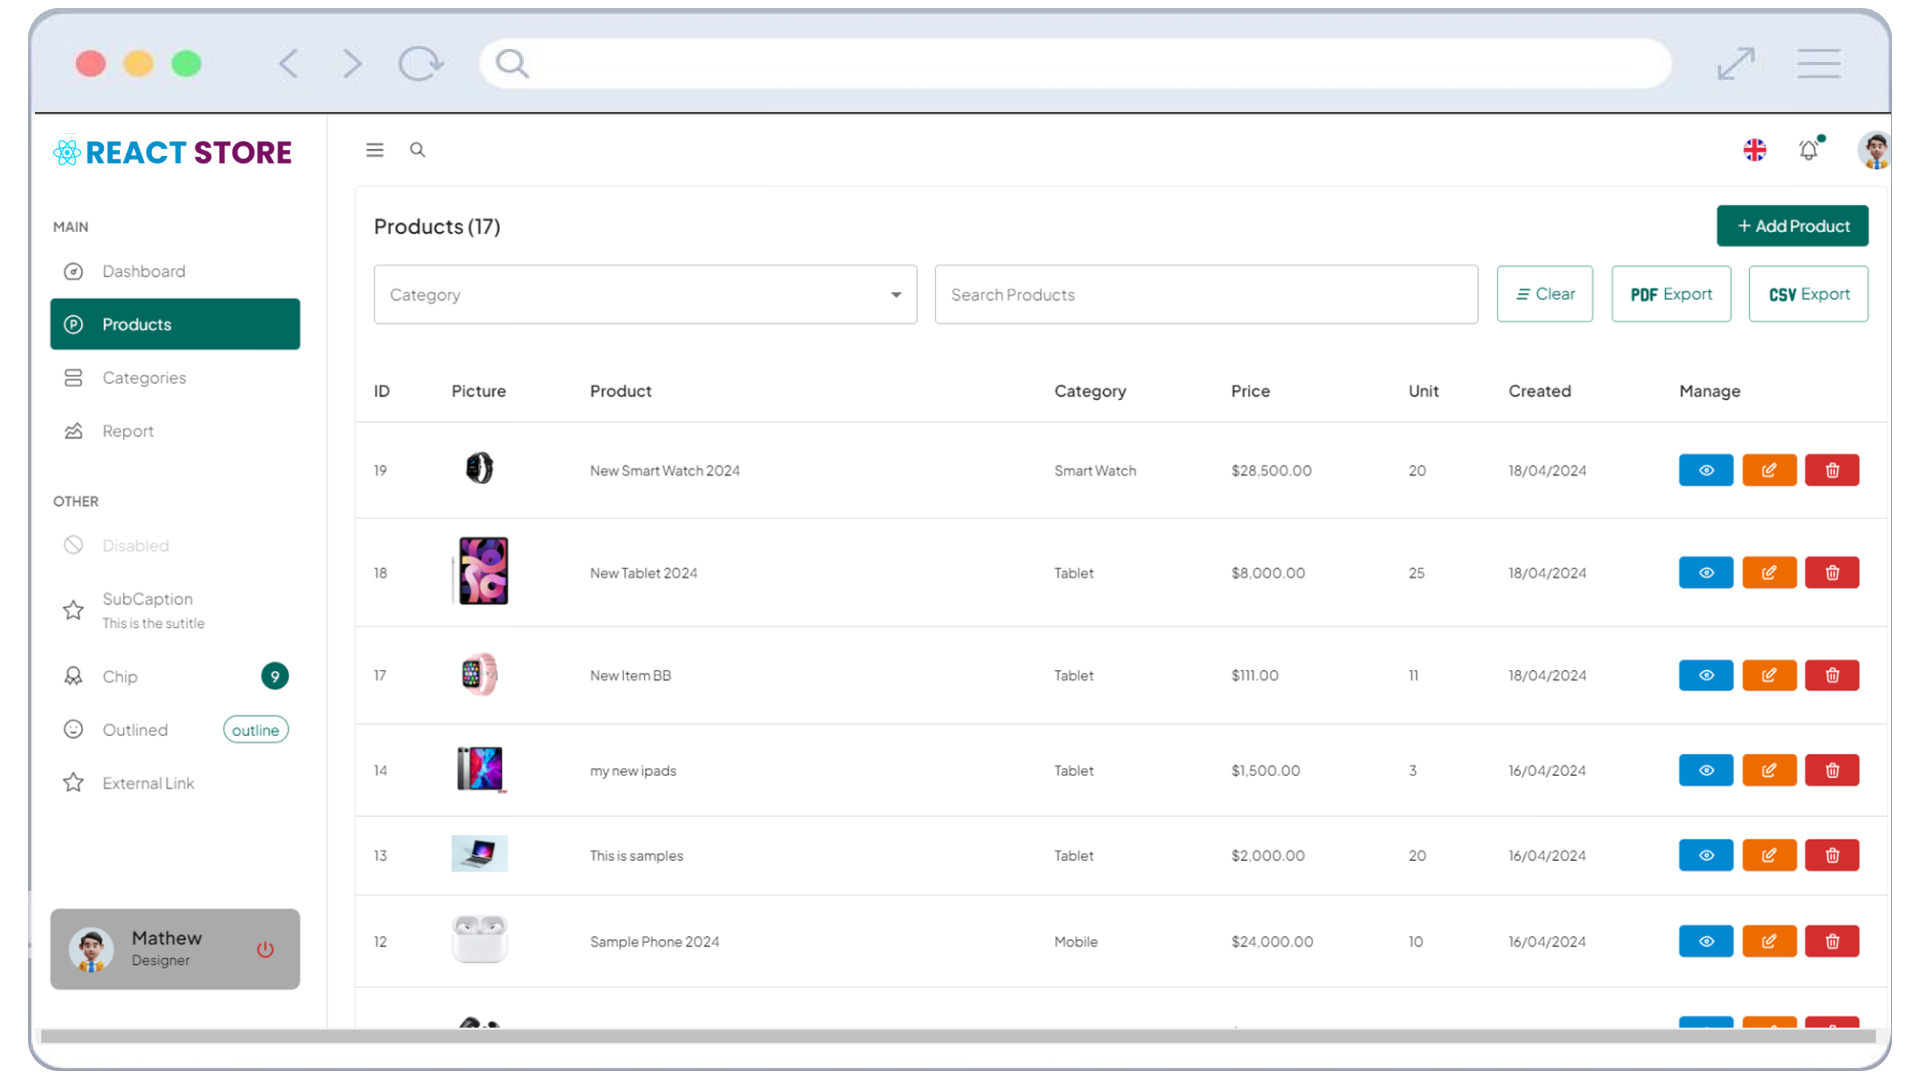Click the Mobile category cell
1920x1080 pixels.
click(1076, 942)
